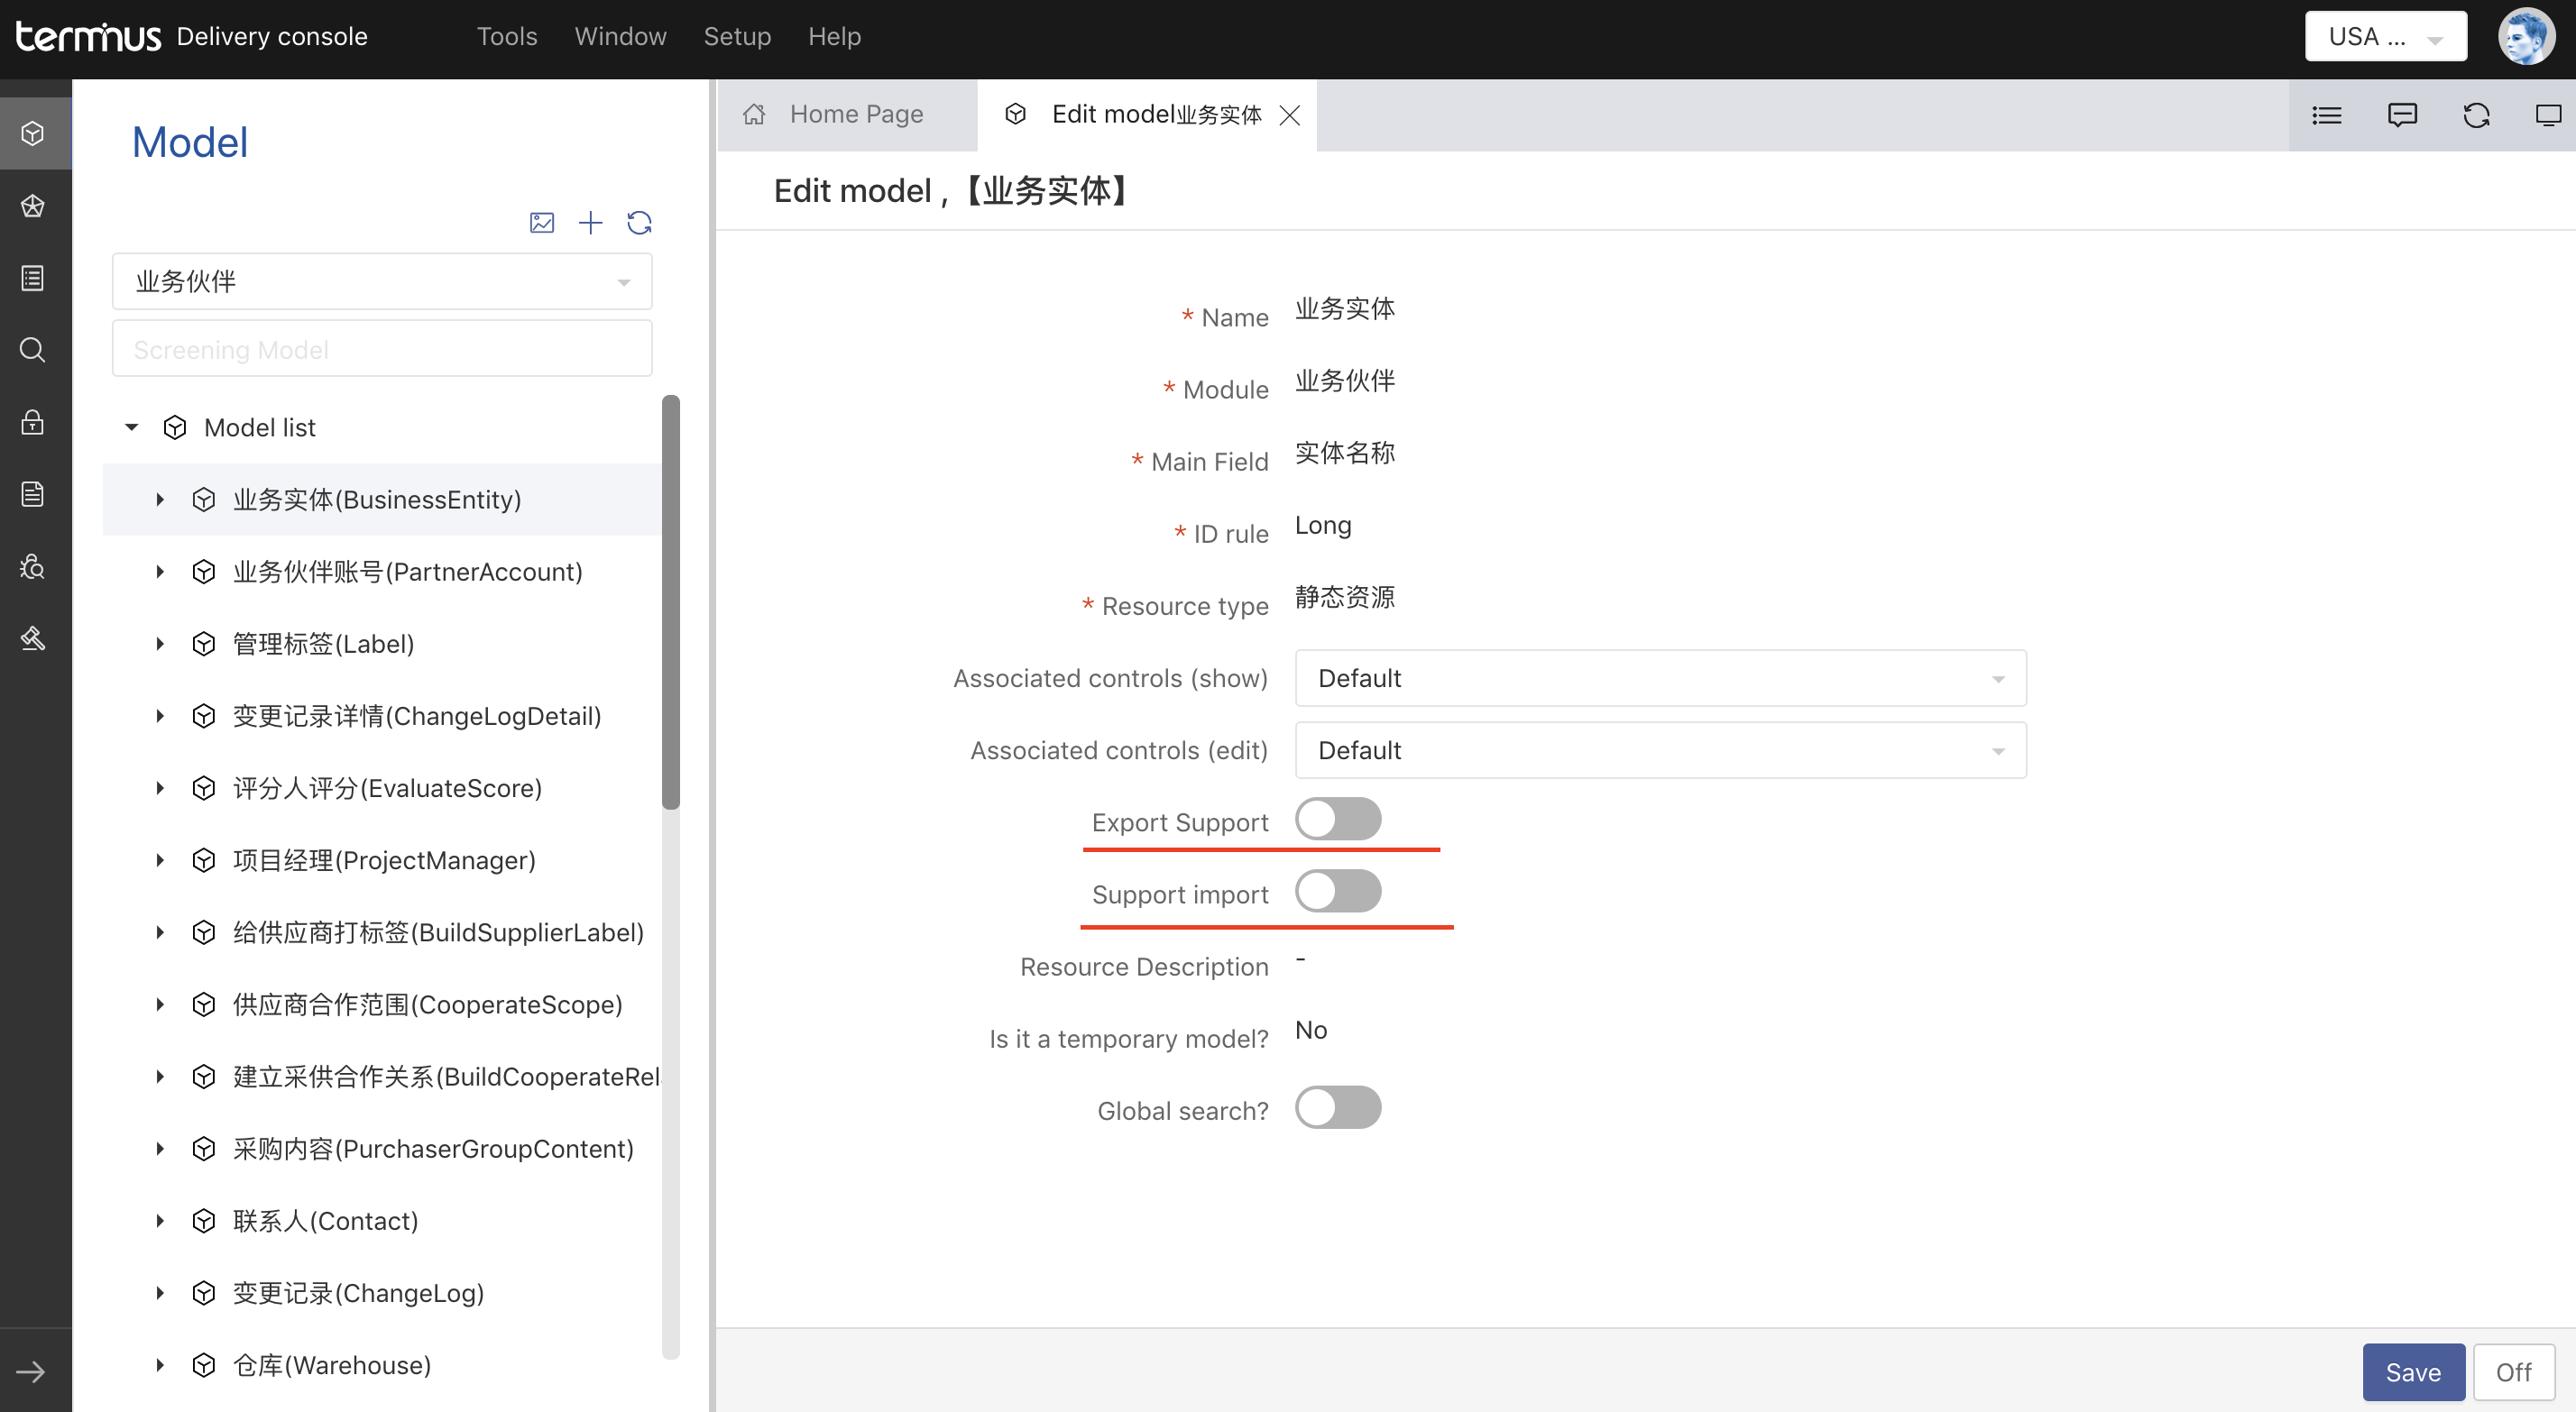This screenshot has height=1412, width=2576.
Task: Click the cube icon of 联系人(Contact)
Action: 204,1221
